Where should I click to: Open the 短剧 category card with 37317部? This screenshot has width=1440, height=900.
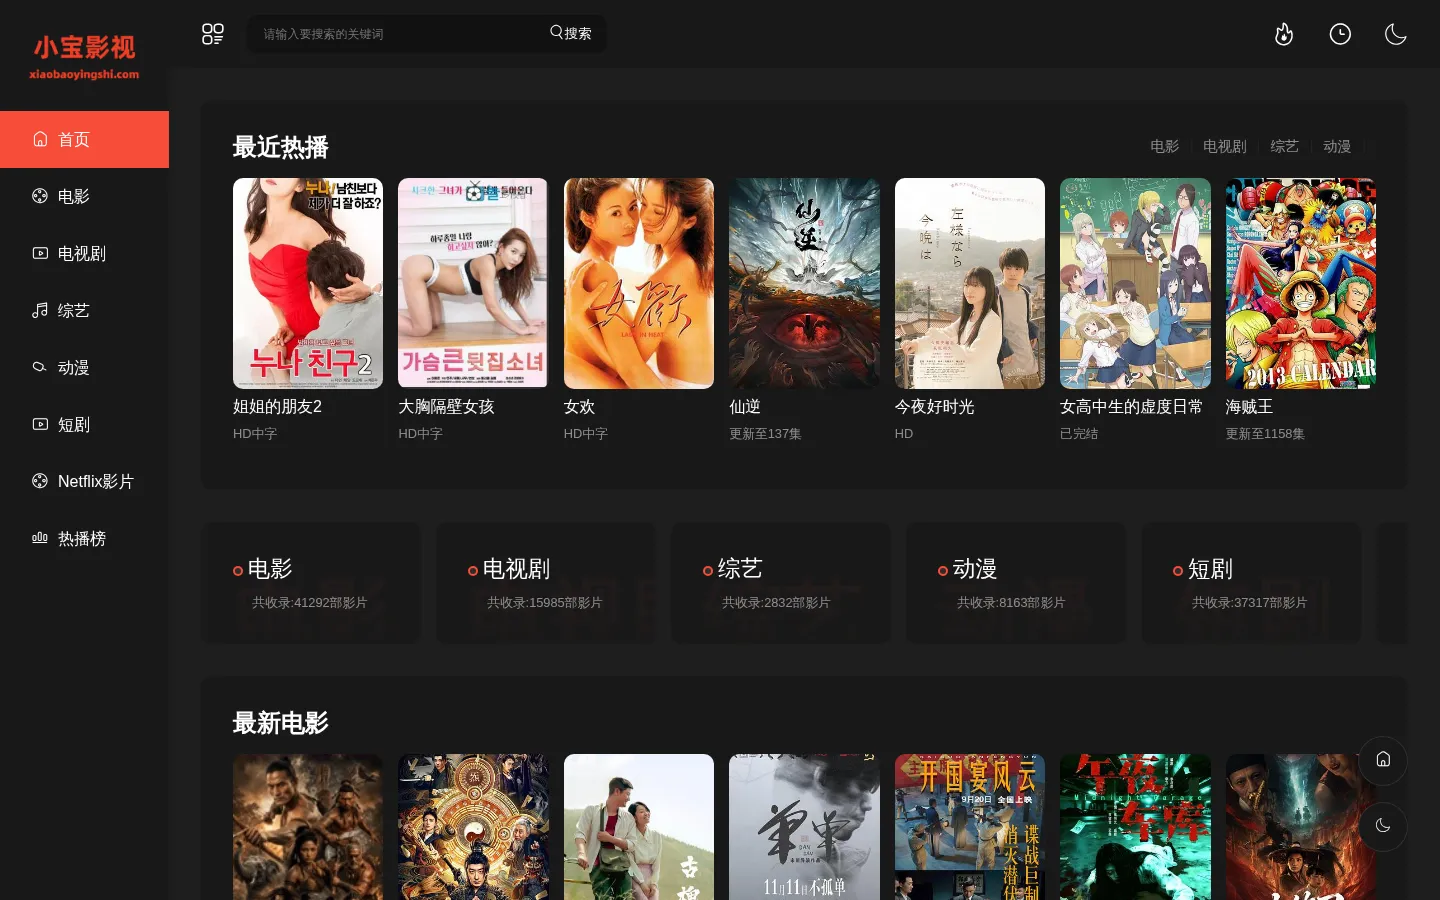click(x=1251, y=583)
